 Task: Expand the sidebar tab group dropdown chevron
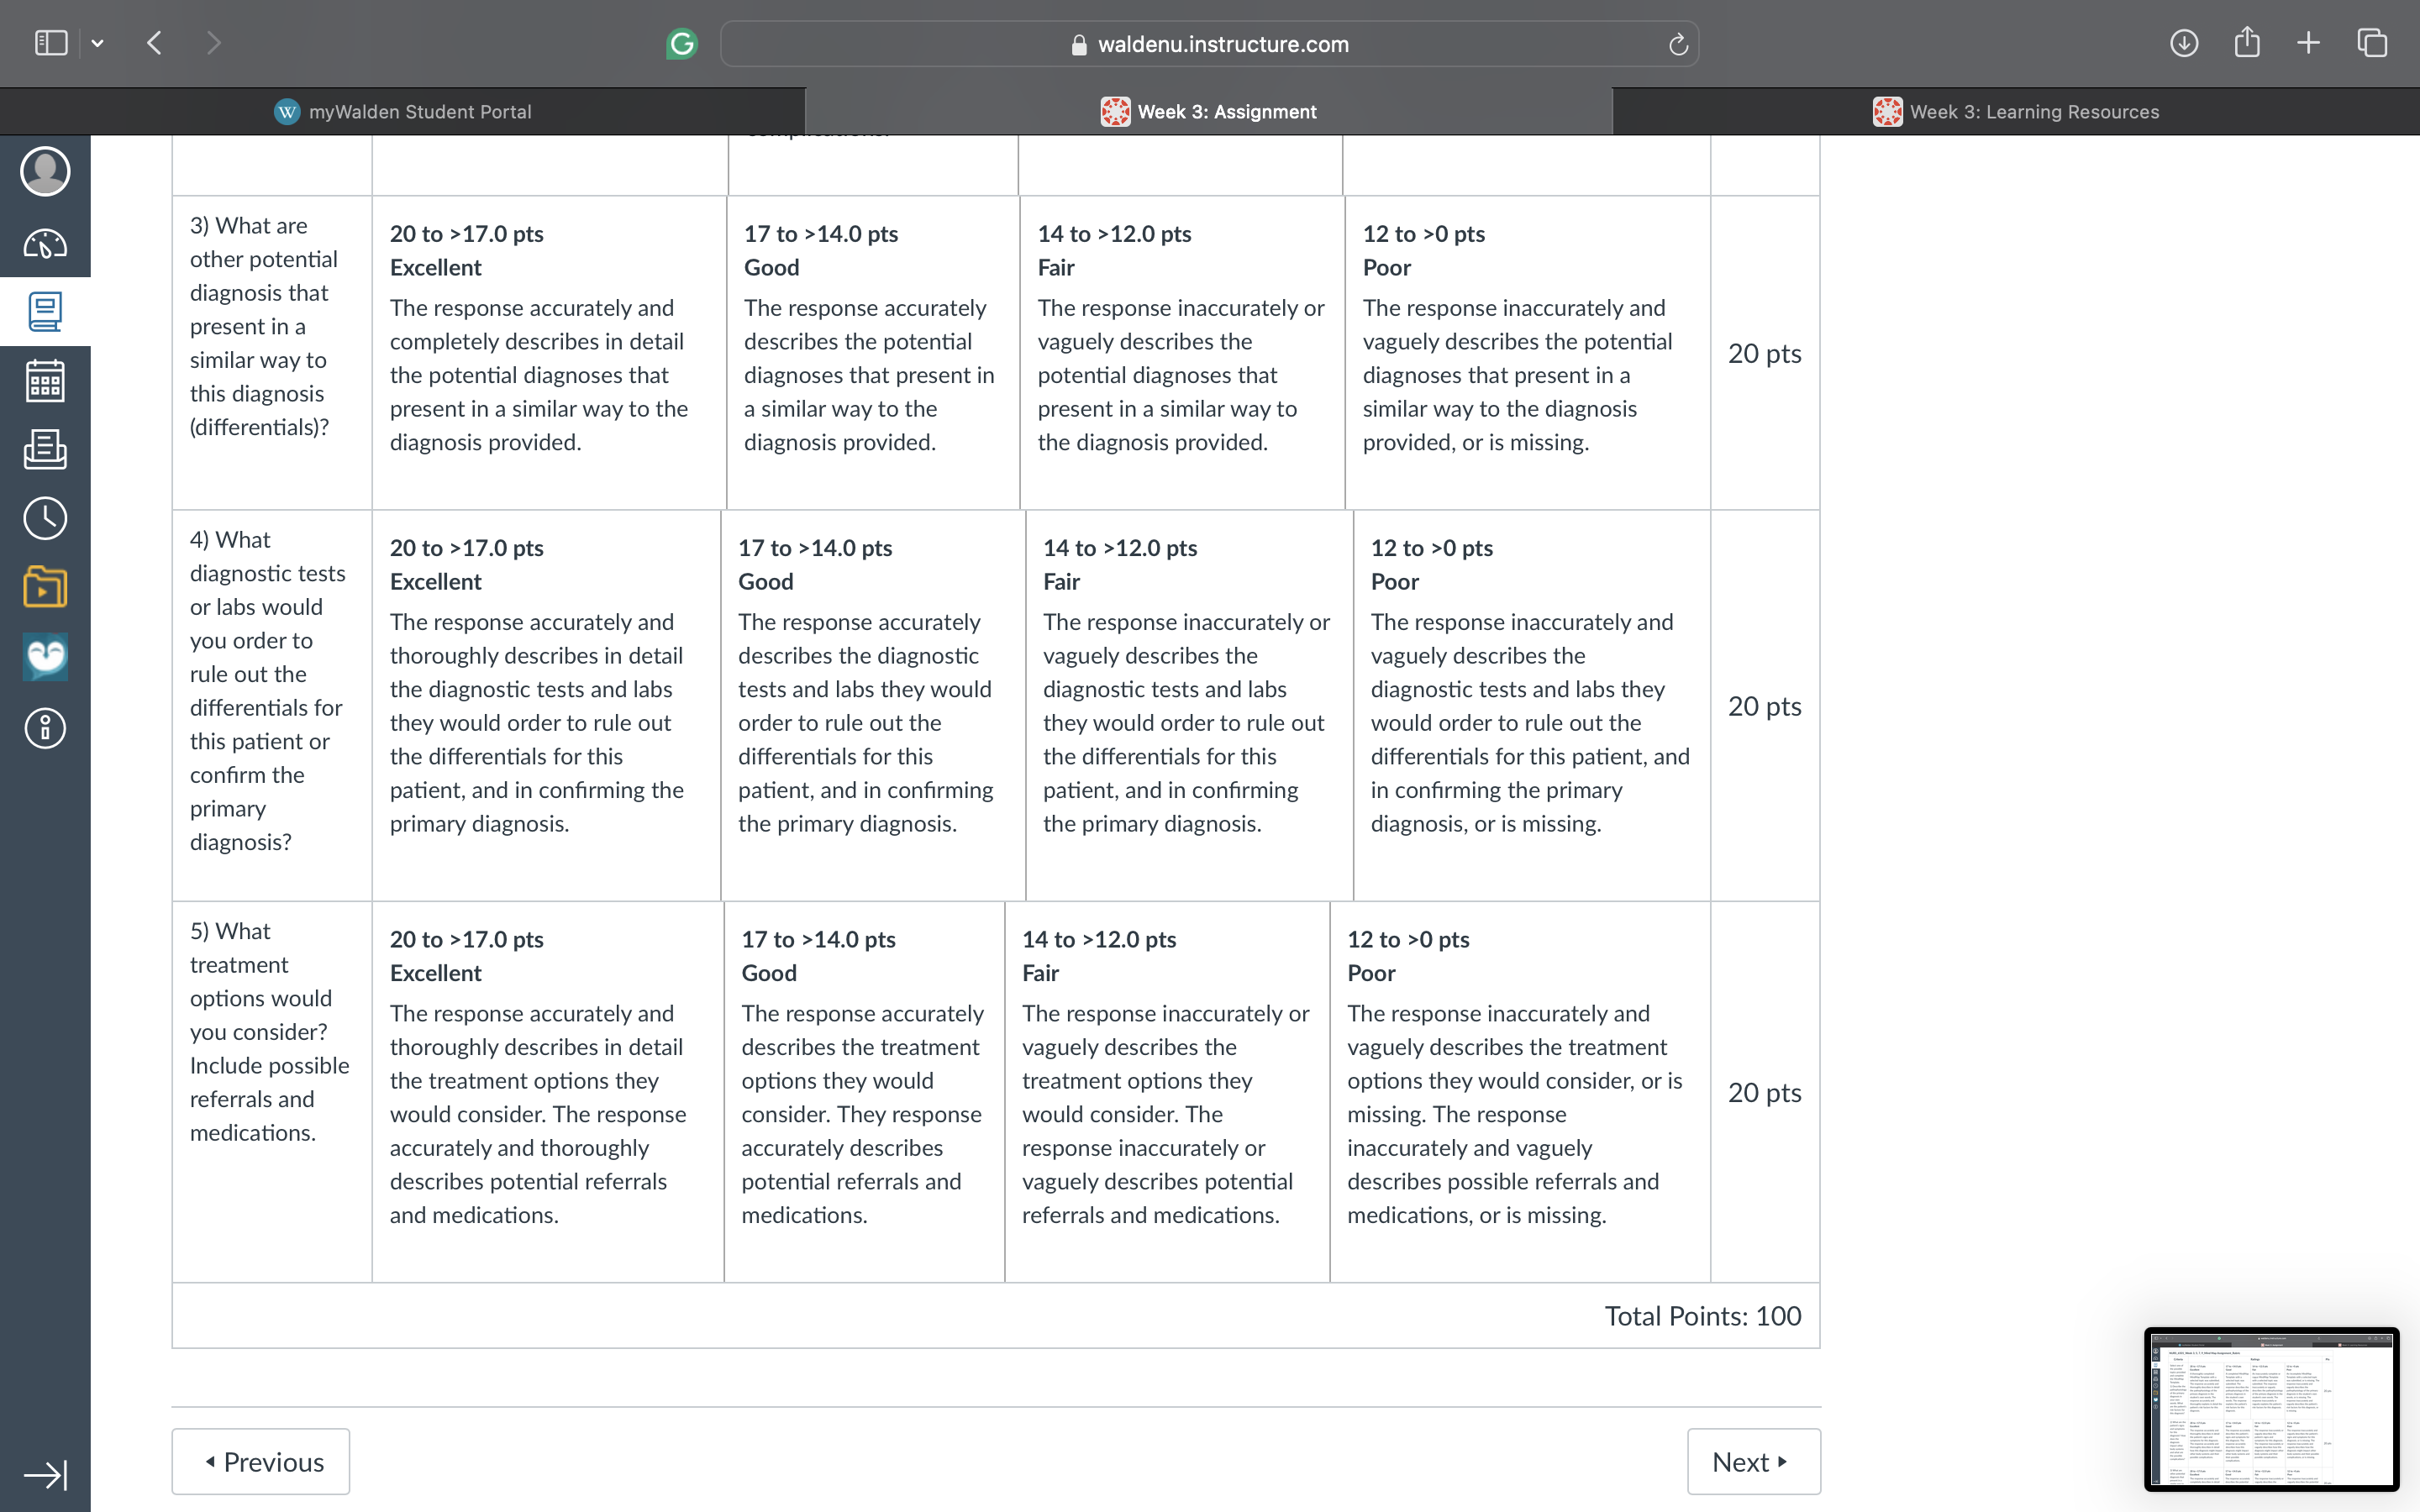[97, 43]
